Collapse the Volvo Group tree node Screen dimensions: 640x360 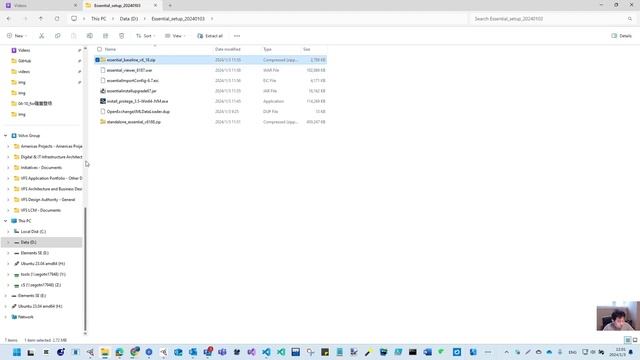point(6,136)
